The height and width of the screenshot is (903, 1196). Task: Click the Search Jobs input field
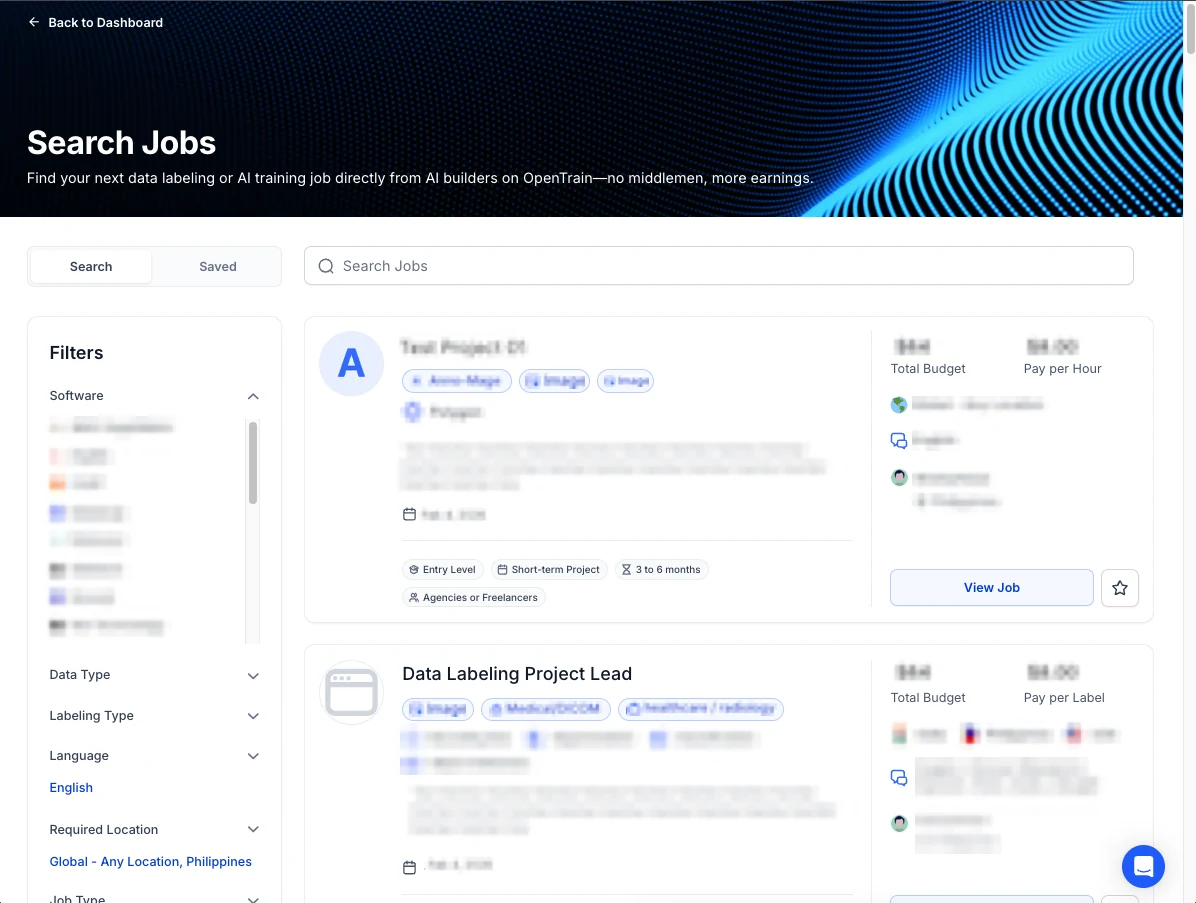pos(719,265)
